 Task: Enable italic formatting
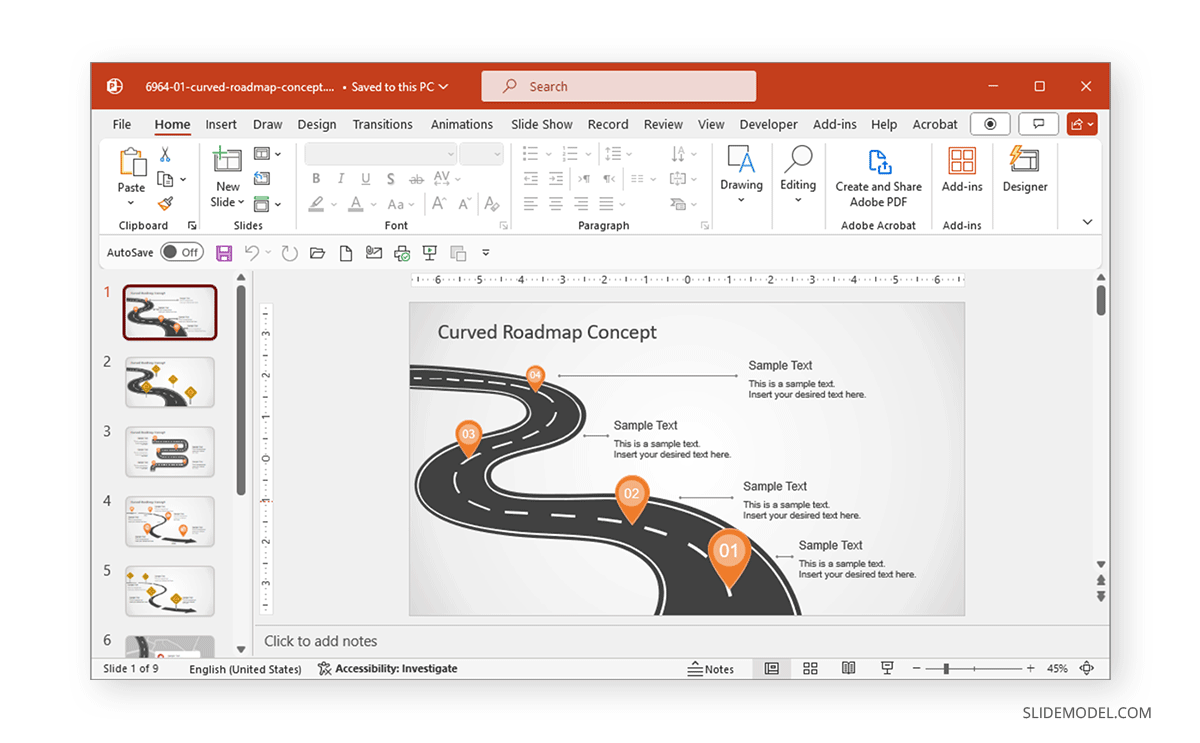pos(340,178)
